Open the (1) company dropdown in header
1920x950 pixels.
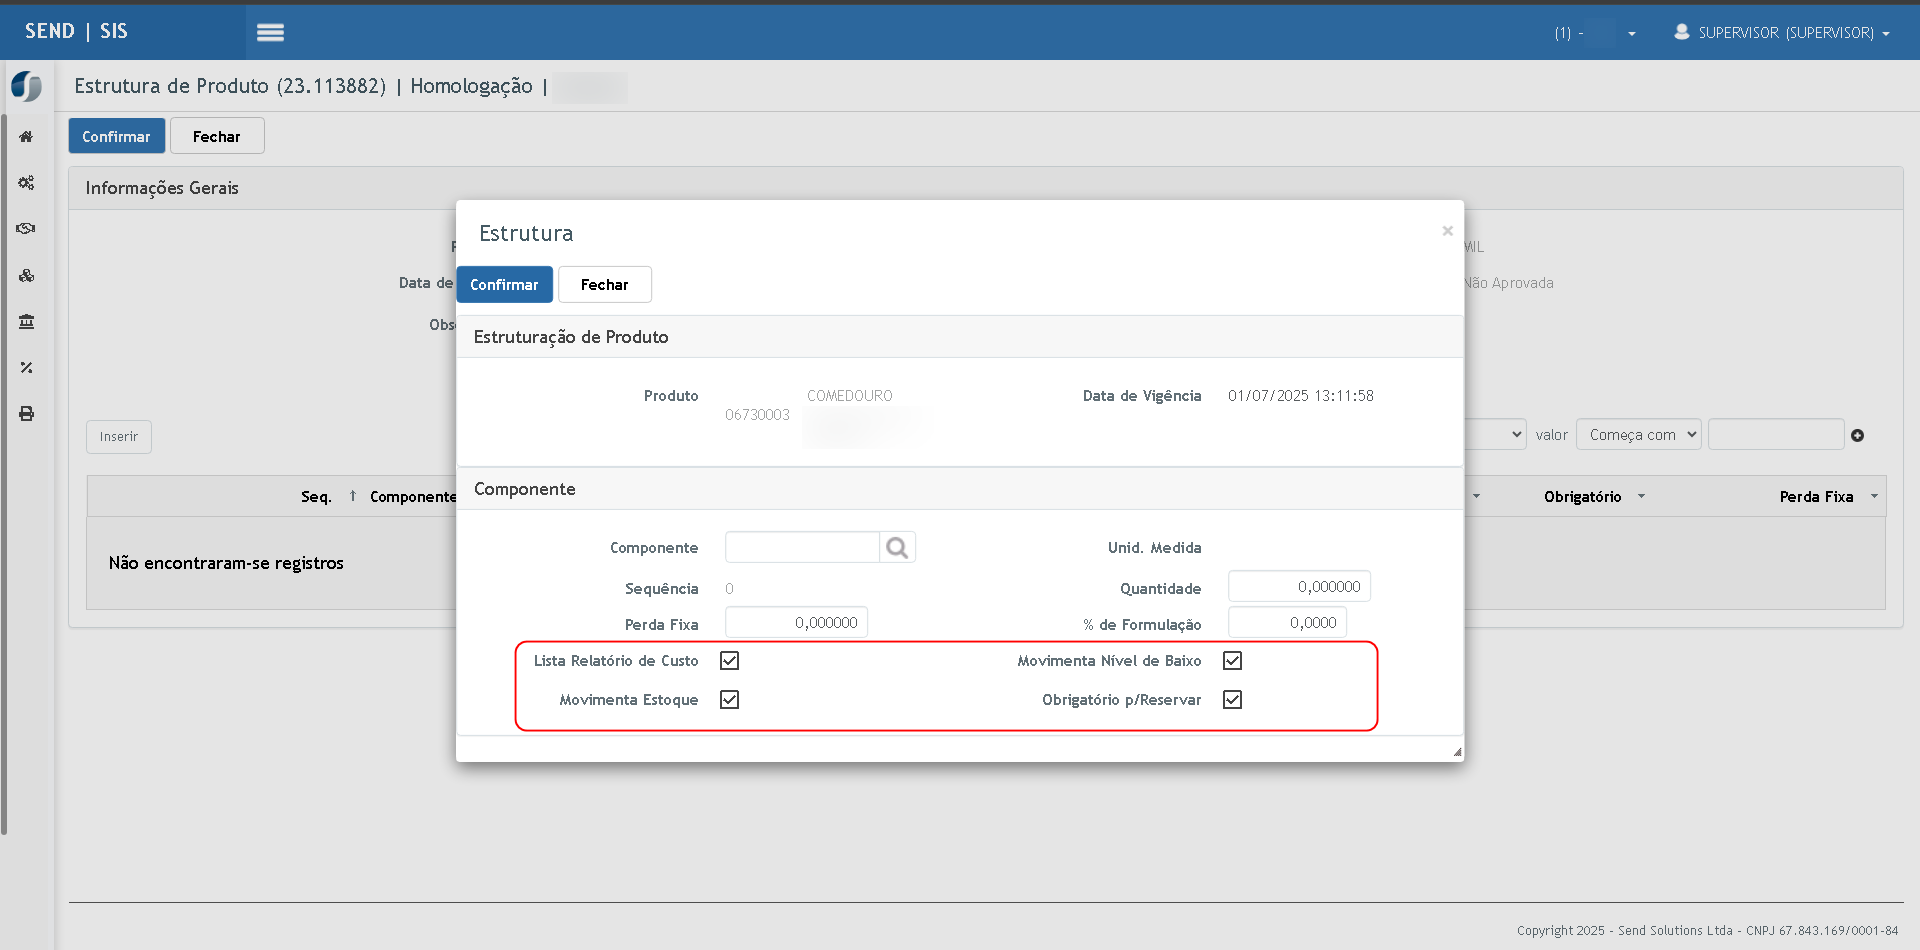pos(1595,33)
